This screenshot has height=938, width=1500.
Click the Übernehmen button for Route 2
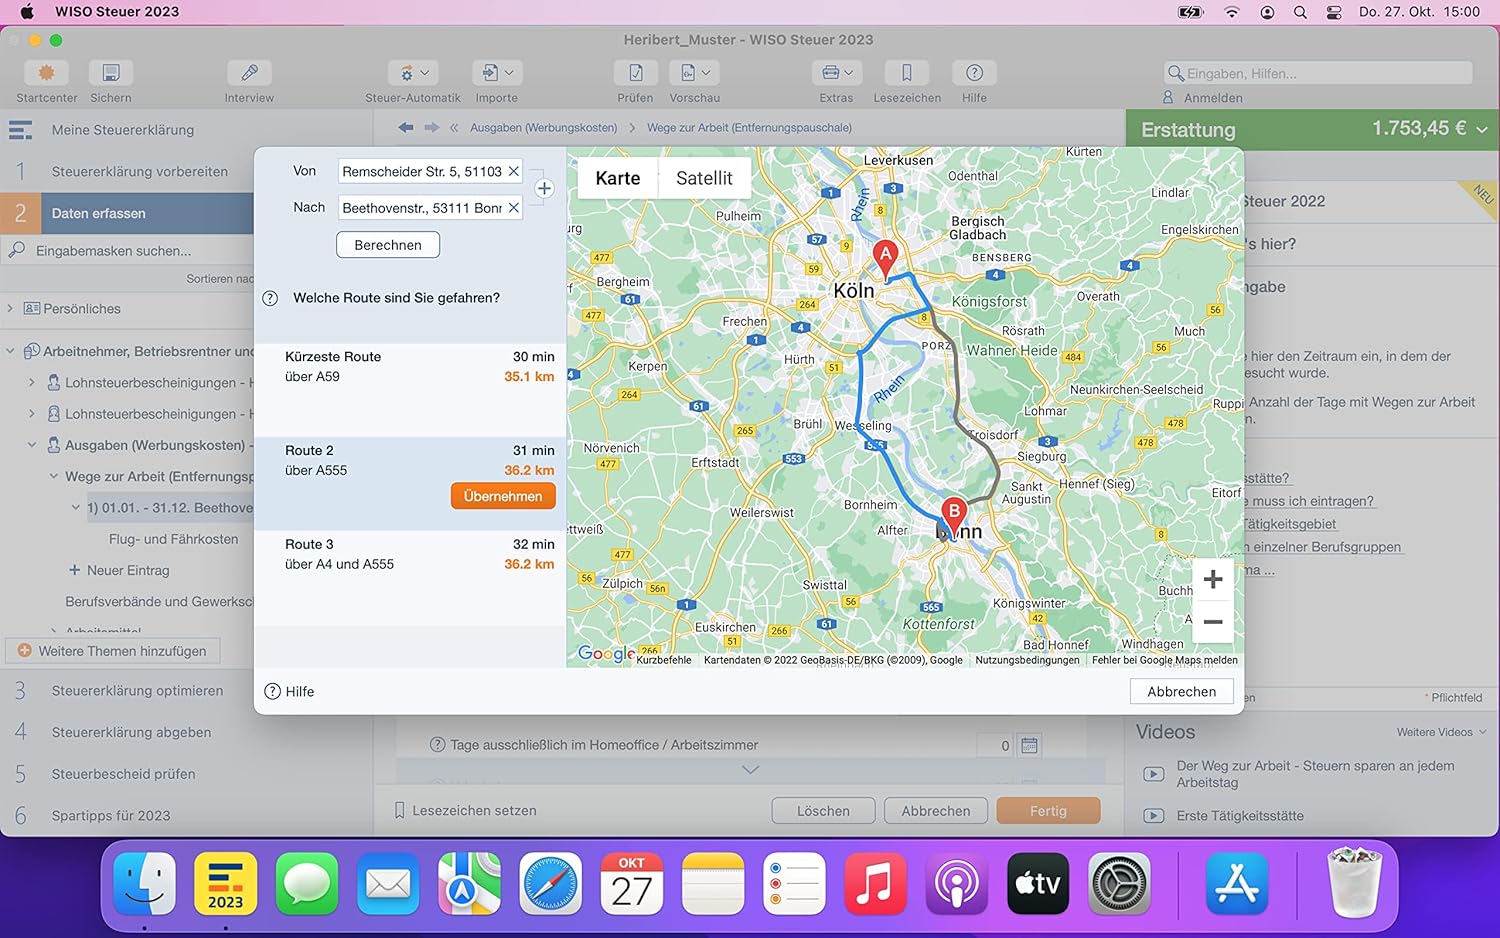pyautogui.click(x=503, y=496)
